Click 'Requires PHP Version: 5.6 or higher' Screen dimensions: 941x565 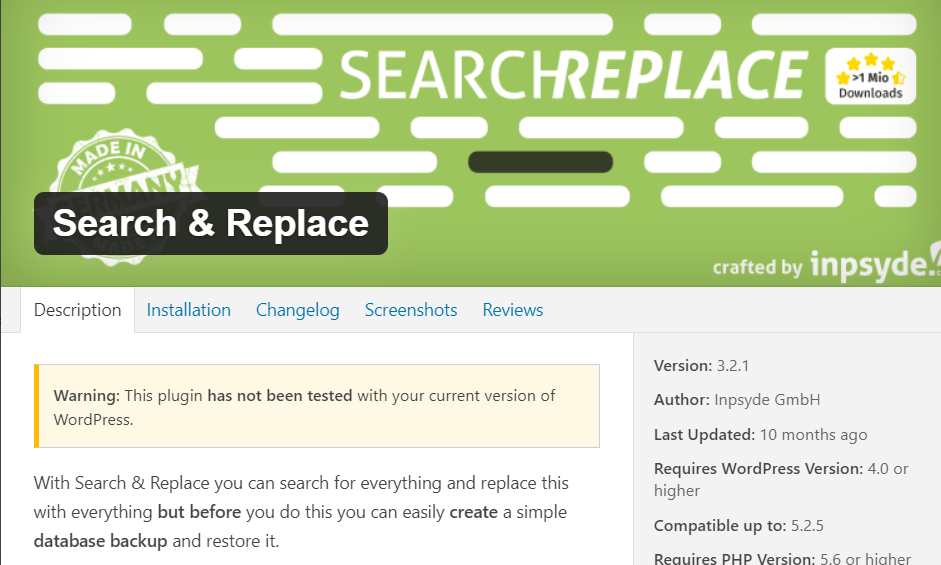coord(782,558)
